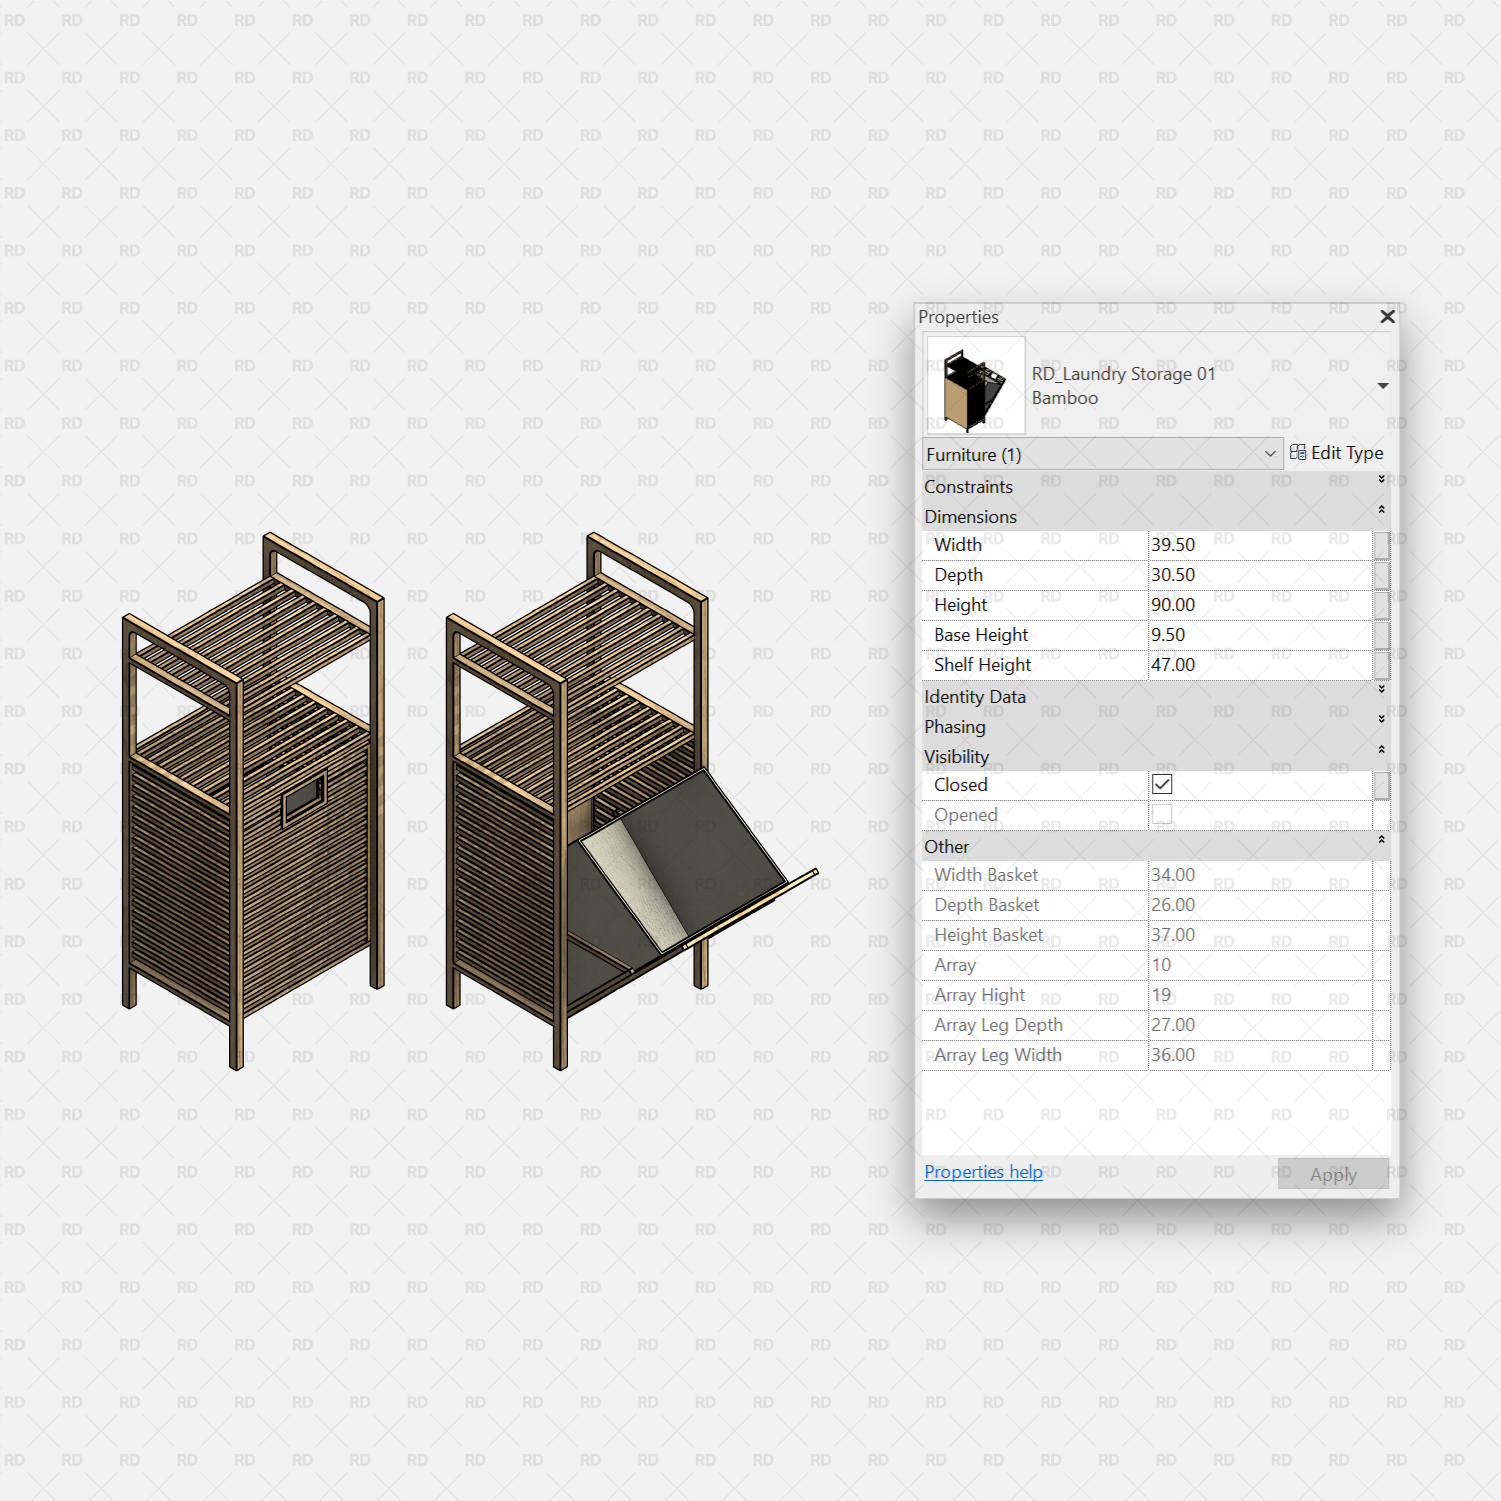Close the Properties palette
The height and width of the screenshot is (1501, 1501).
(x=1387, y=316)
